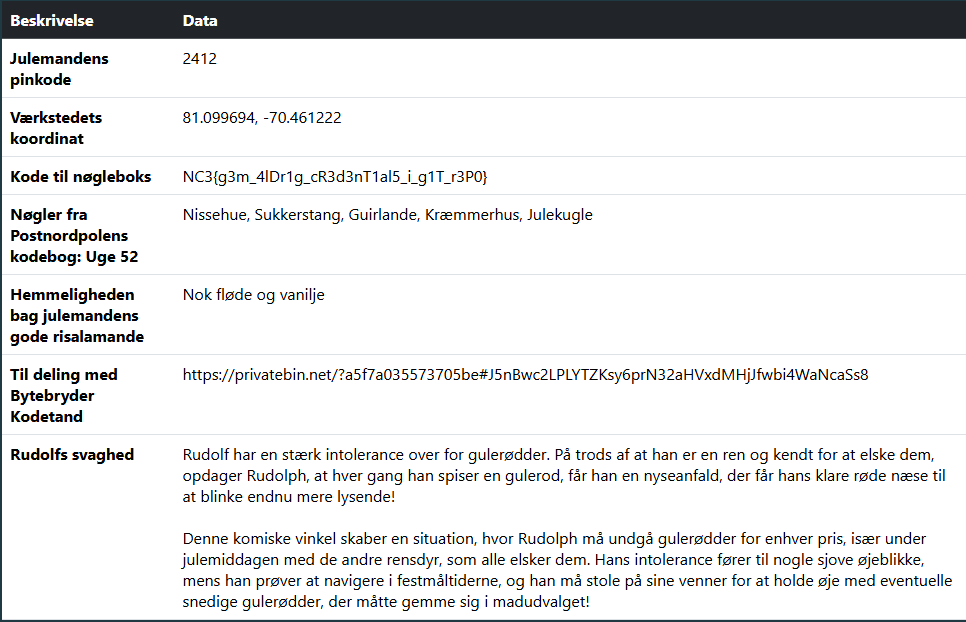Viewport: 966px width, 622px height.
Task: Open the privatebin.net URL
Action: click(x=525, y=375)
